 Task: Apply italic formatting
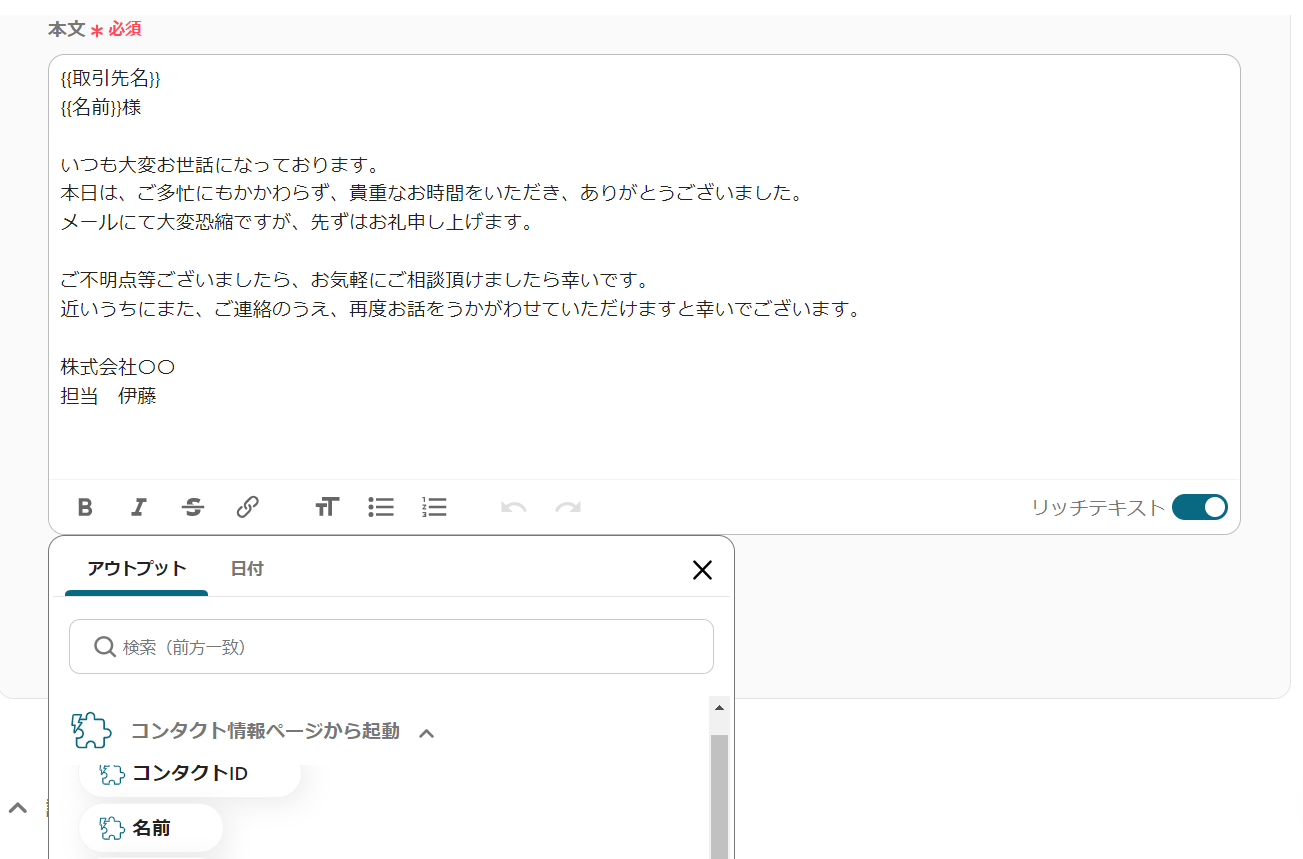tap(139, 507)
